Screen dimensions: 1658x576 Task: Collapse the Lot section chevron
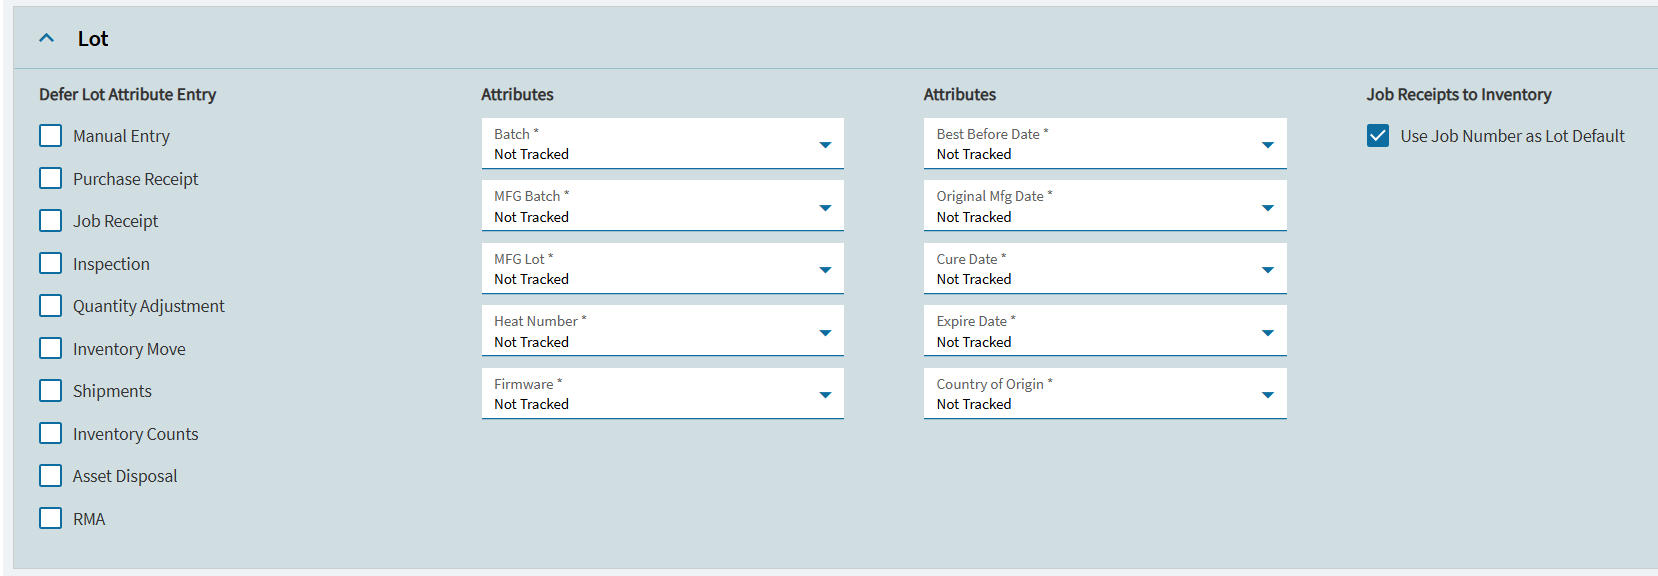[46, 38]
